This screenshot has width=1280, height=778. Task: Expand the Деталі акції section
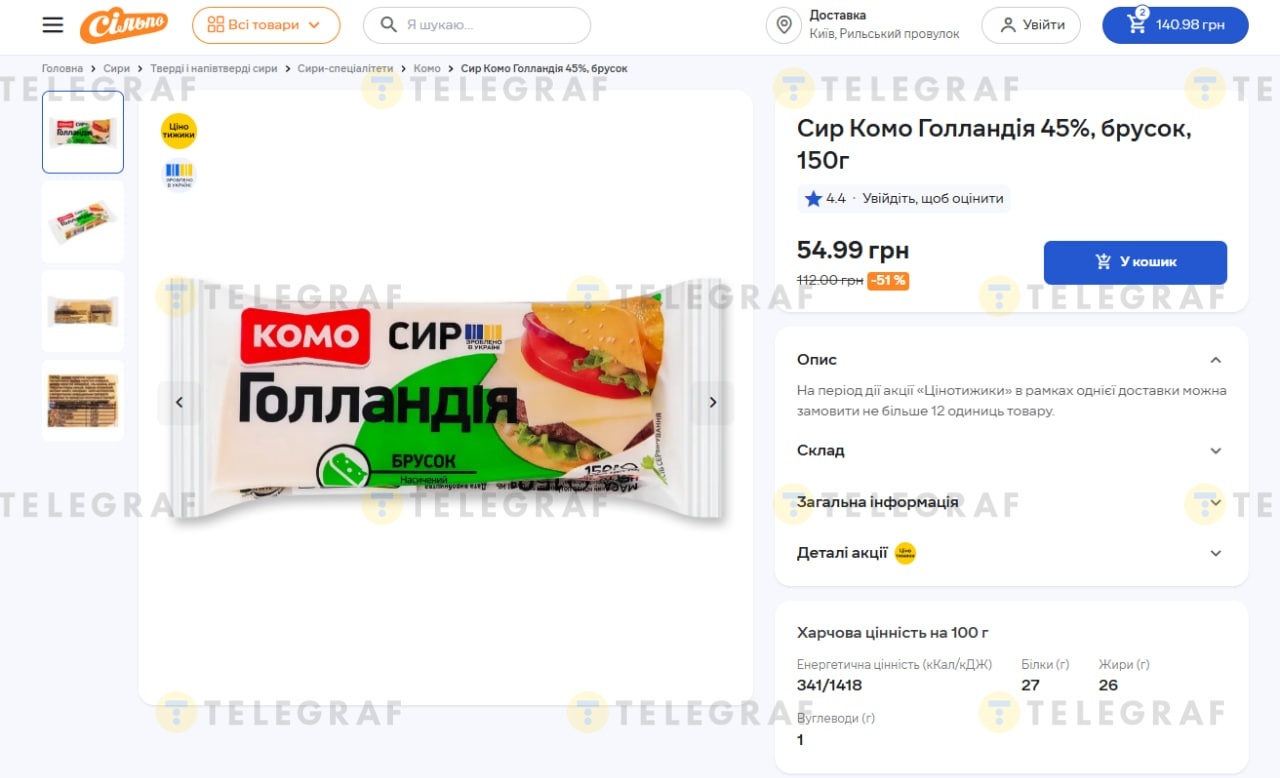1011,553
